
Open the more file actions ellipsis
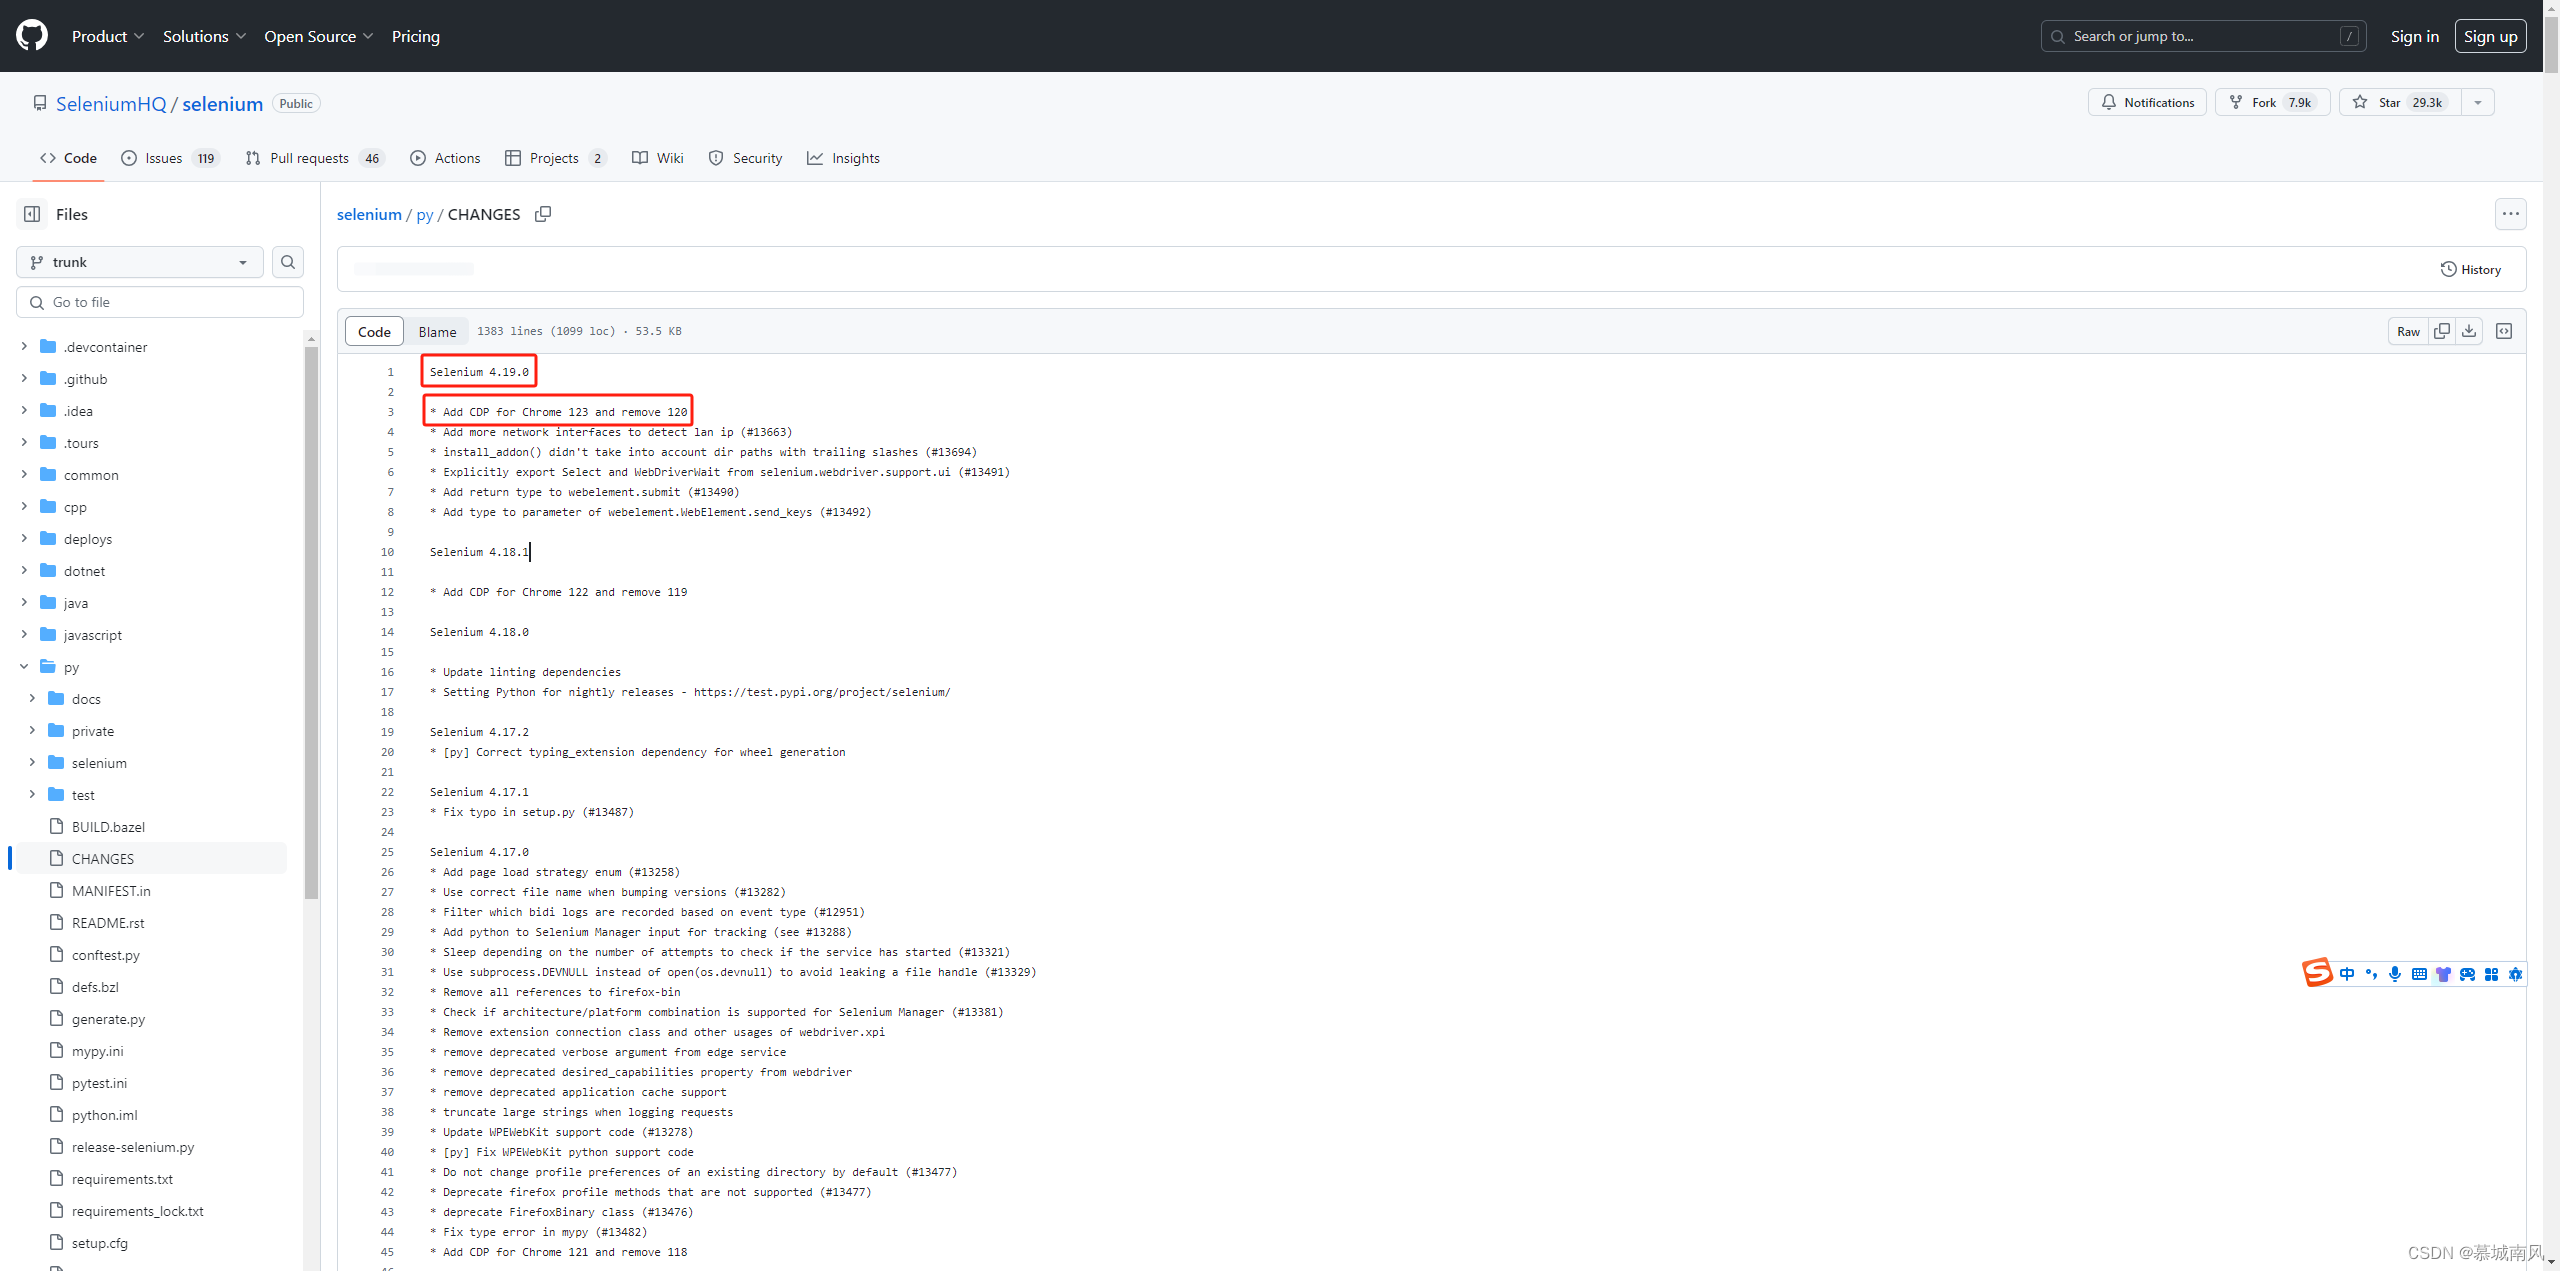coord(2510,214)
